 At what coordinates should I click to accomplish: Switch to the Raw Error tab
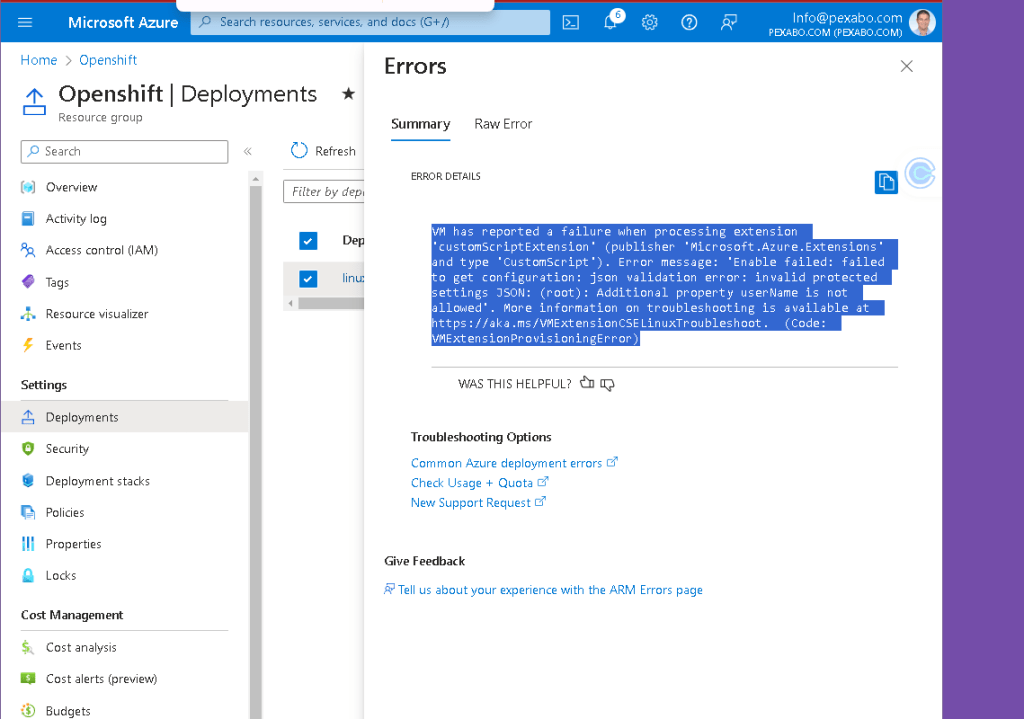503,124
